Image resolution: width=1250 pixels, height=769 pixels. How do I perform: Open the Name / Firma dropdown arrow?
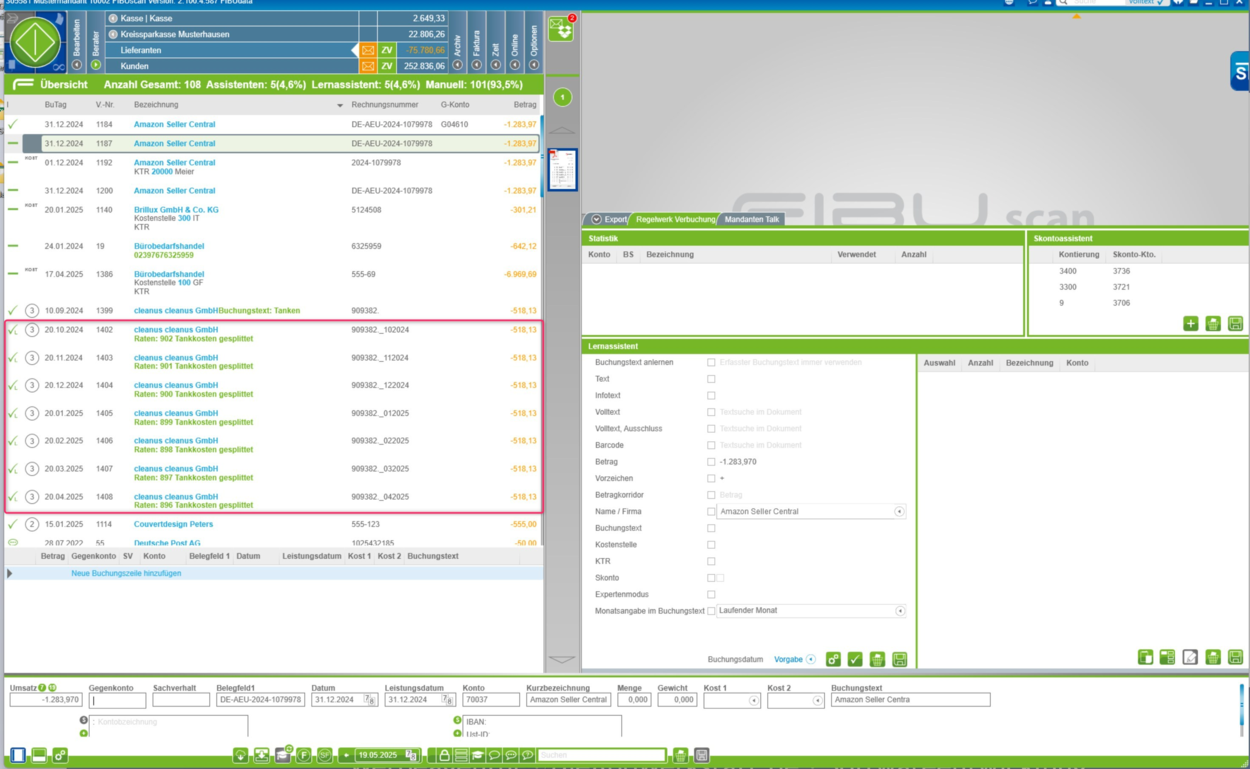[x=899, y=511]
